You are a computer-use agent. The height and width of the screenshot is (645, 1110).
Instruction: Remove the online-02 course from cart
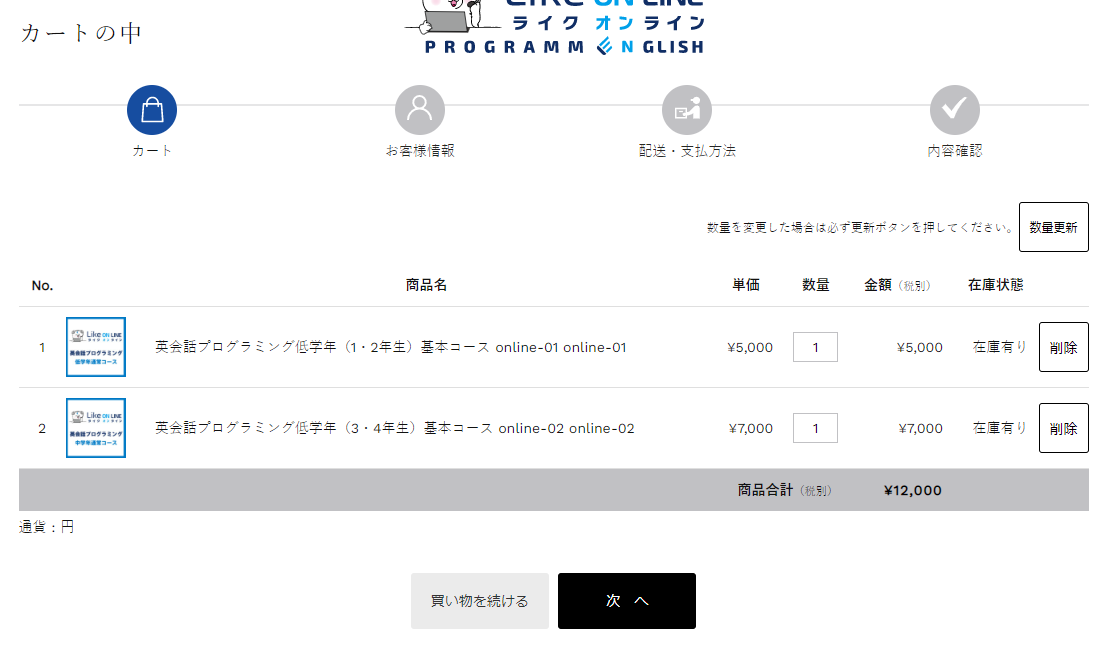[x=1063, y=428]
